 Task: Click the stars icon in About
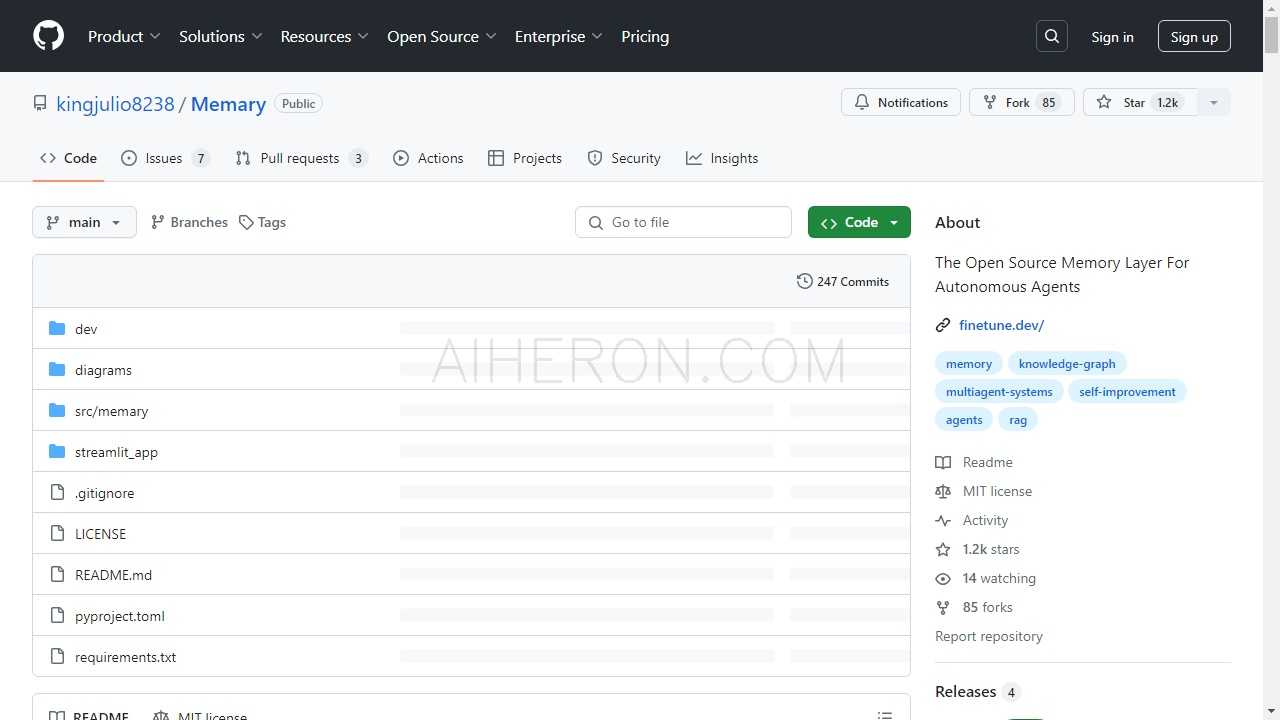click(x=943, y=549)
